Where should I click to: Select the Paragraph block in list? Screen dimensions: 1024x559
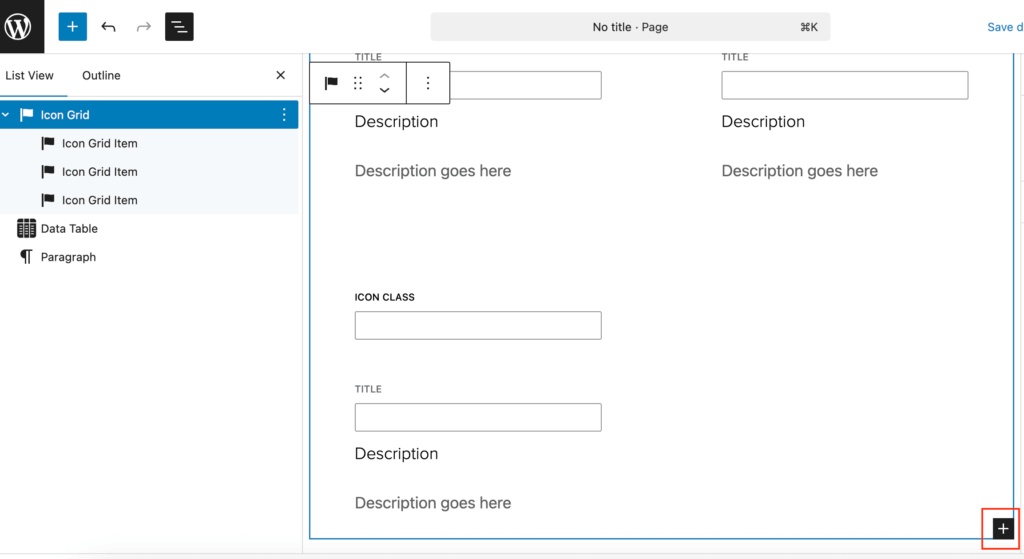pyautogui.click(x=68, y=257)
